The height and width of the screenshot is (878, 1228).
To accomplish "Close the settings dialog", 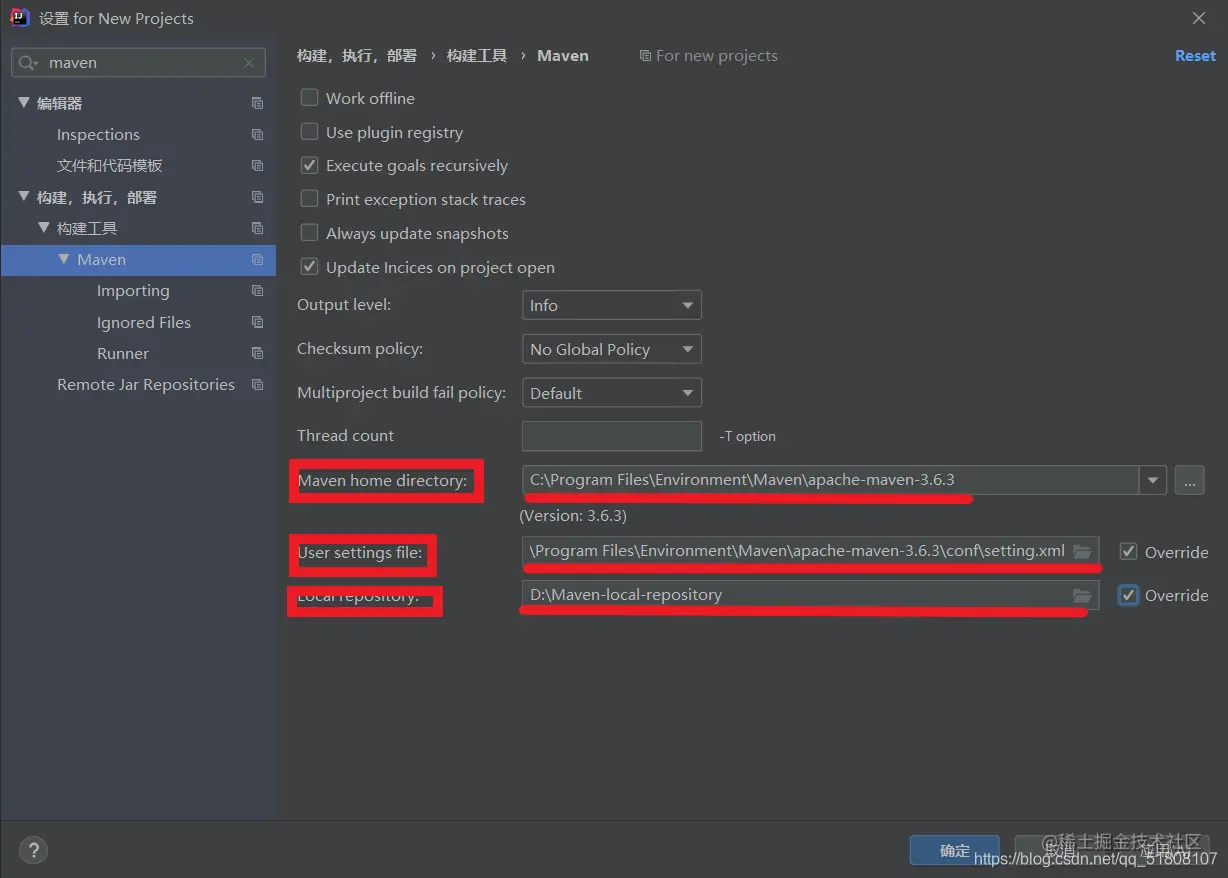I will point(1199,18).
